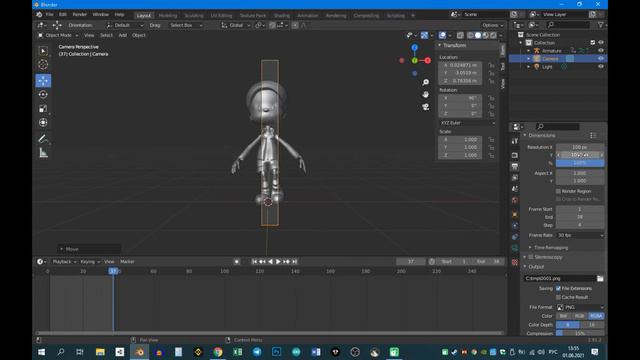Open the Global orientation dropdown

(x=236, y=25)
